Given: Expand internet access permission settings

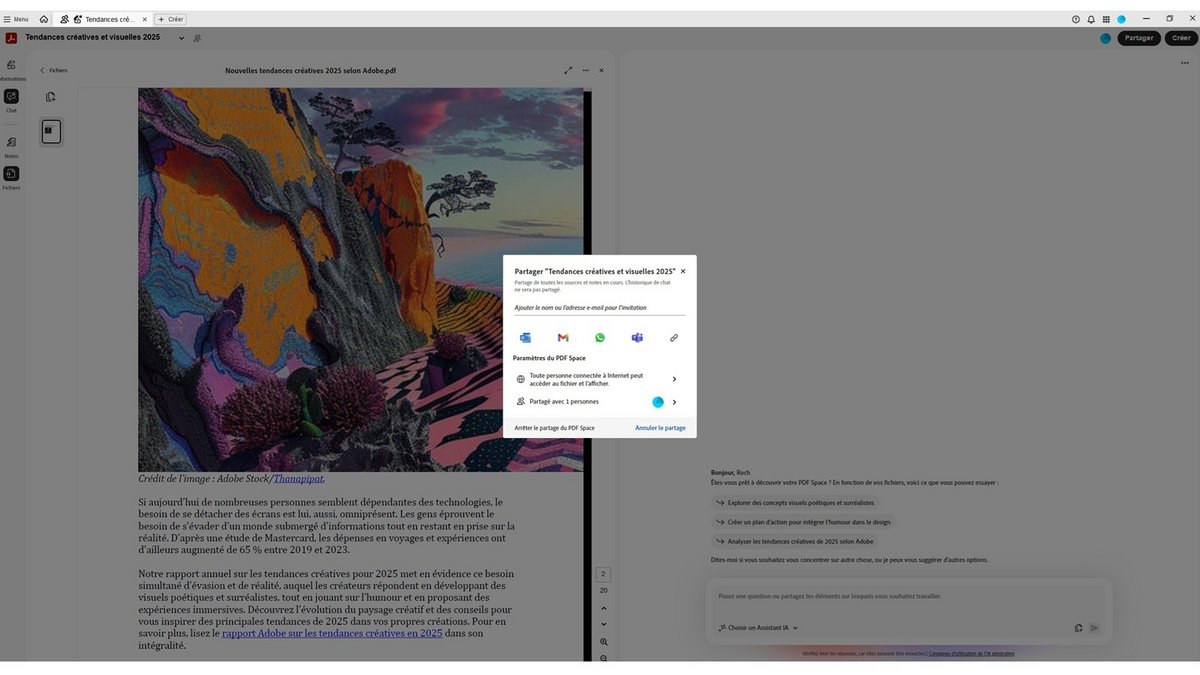Looking at the screenshot, I should [x=674, y=379].
